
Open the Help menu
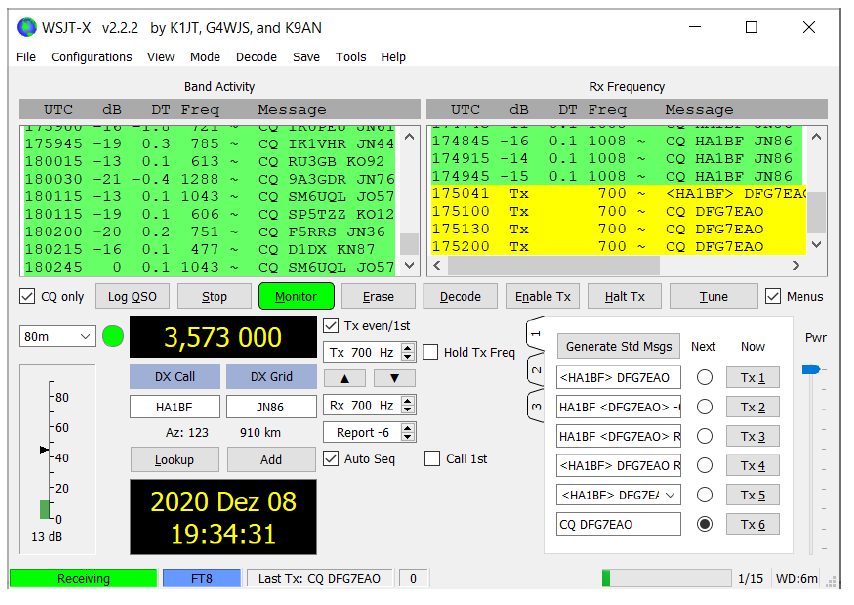393,57
